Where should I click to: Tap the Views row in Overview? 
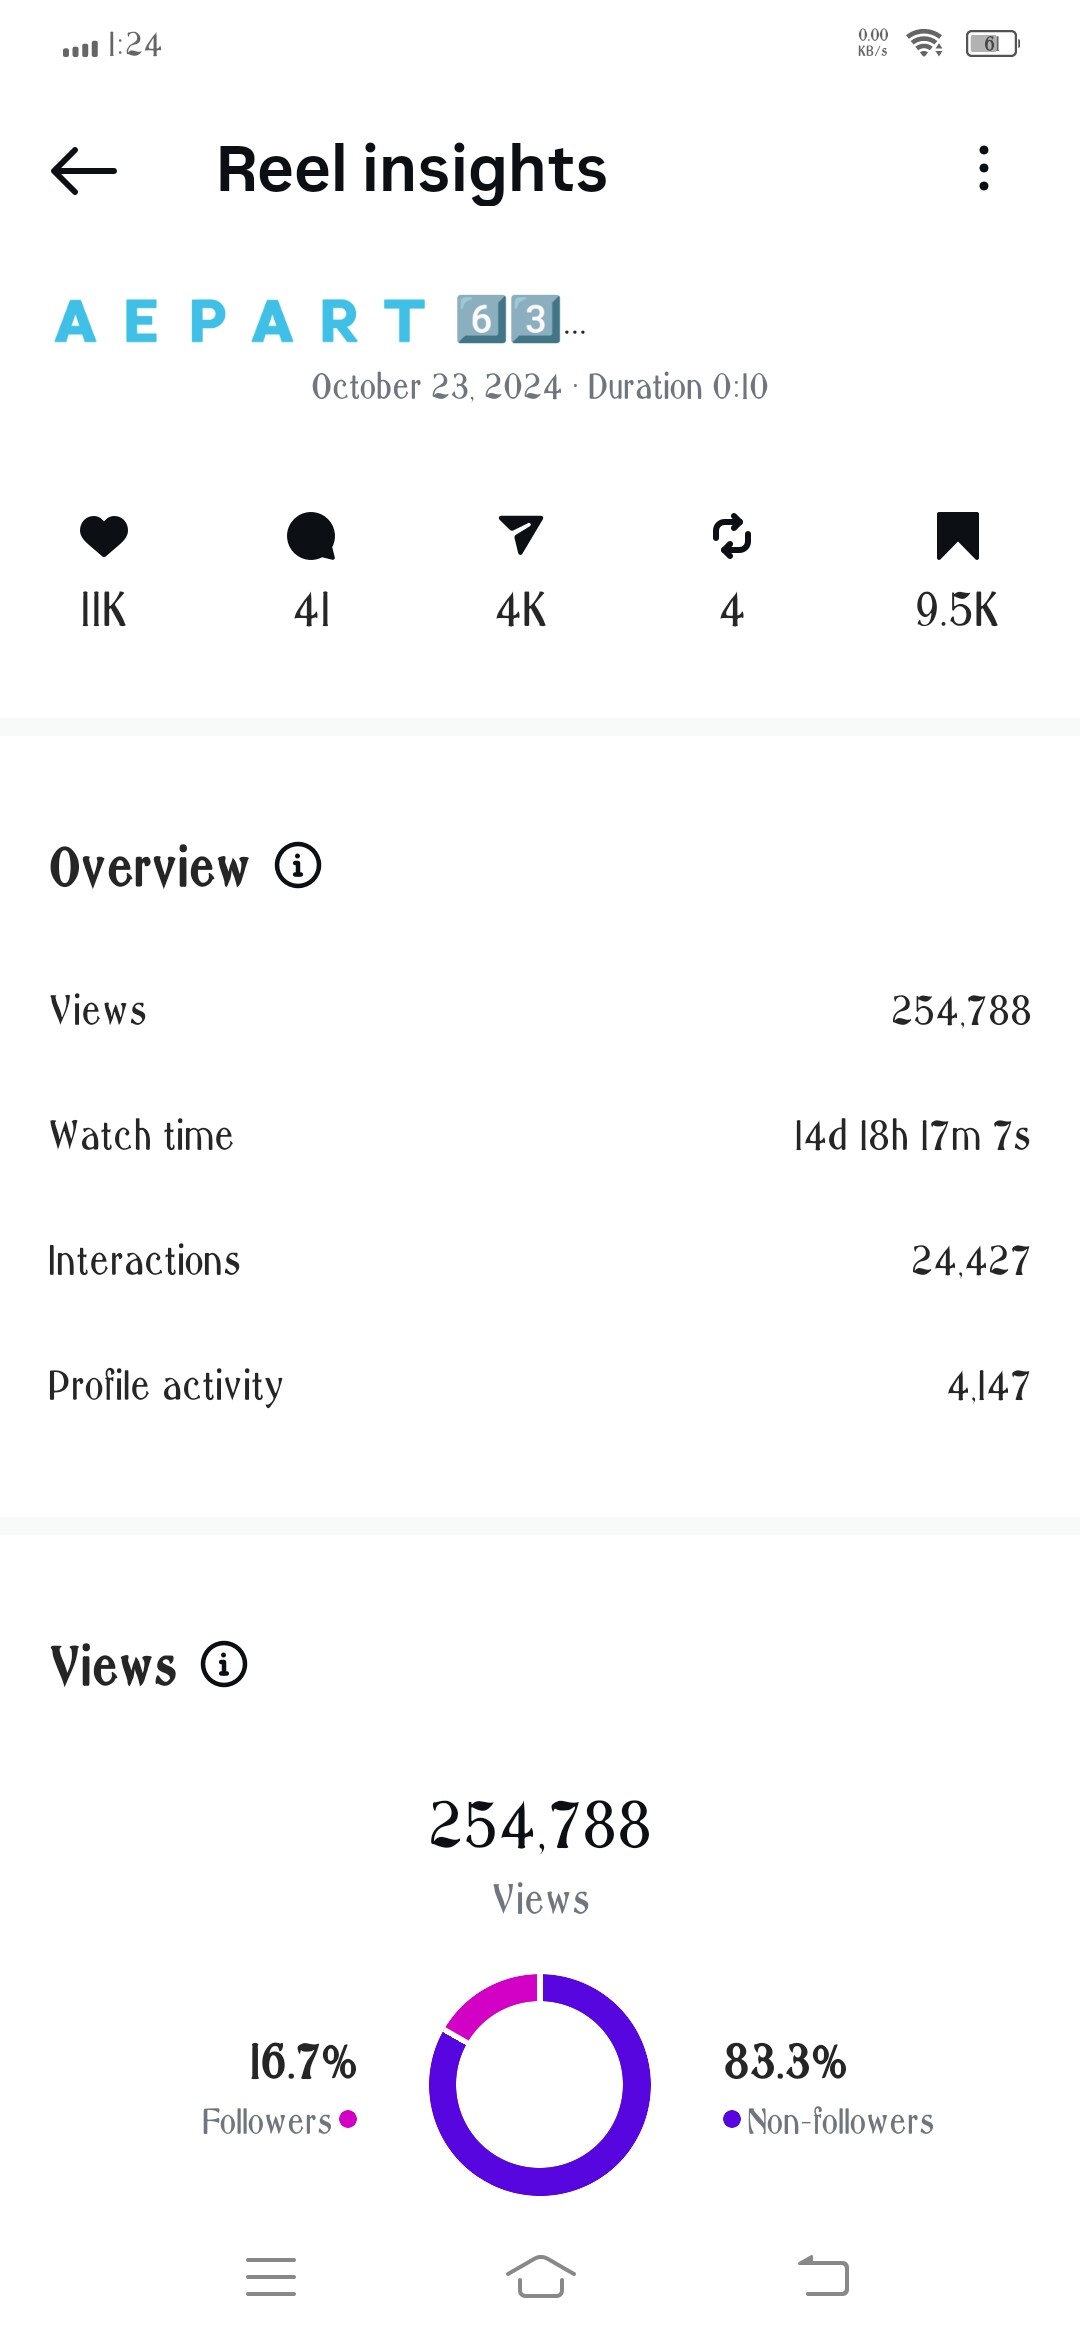pyautogui.click(x=540, y=1011)
